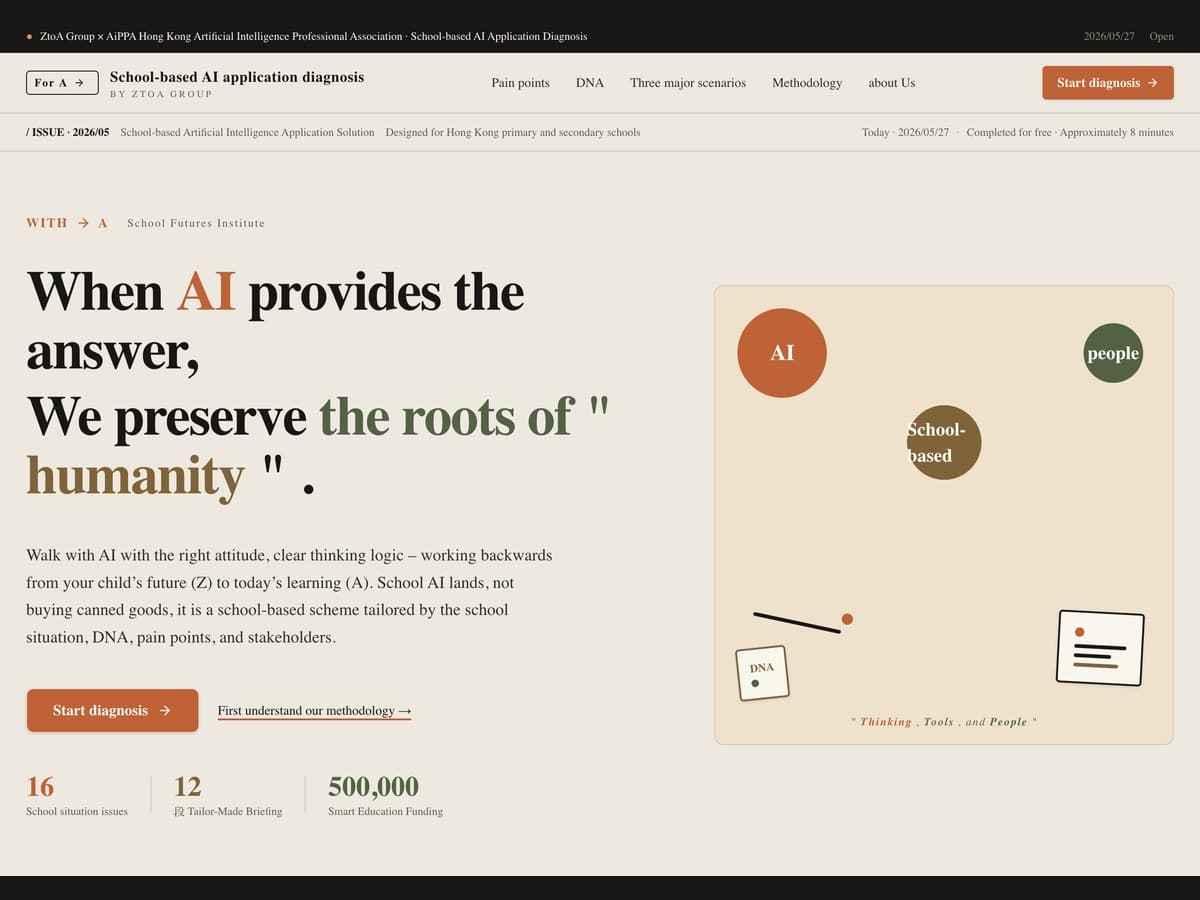The image size is (1200, 900).
Task: Click the 'WITH → A' label
Action: tap(67, 223)
